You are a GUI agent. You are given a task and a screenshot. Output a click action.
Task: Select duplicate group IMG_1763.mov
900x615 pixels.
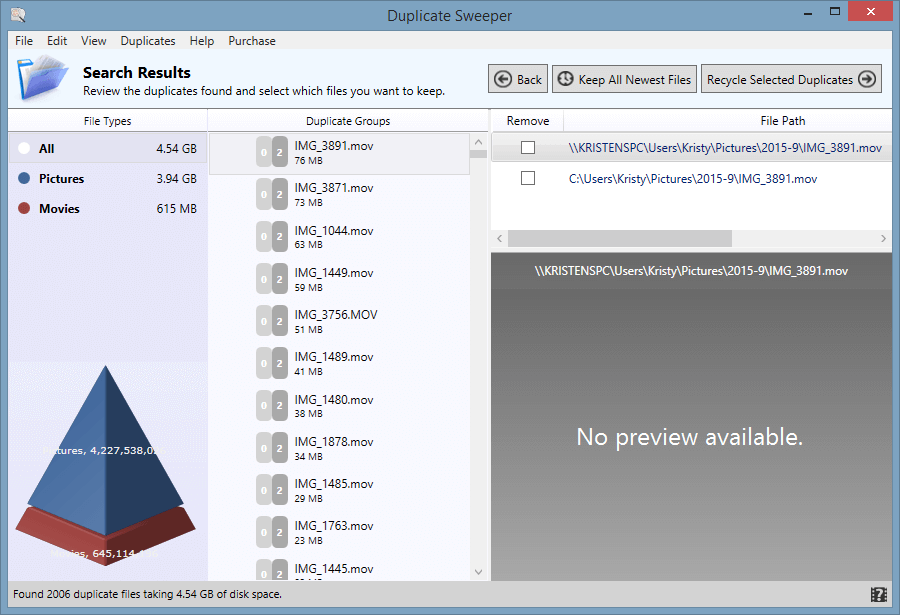(x=339, y=532)
